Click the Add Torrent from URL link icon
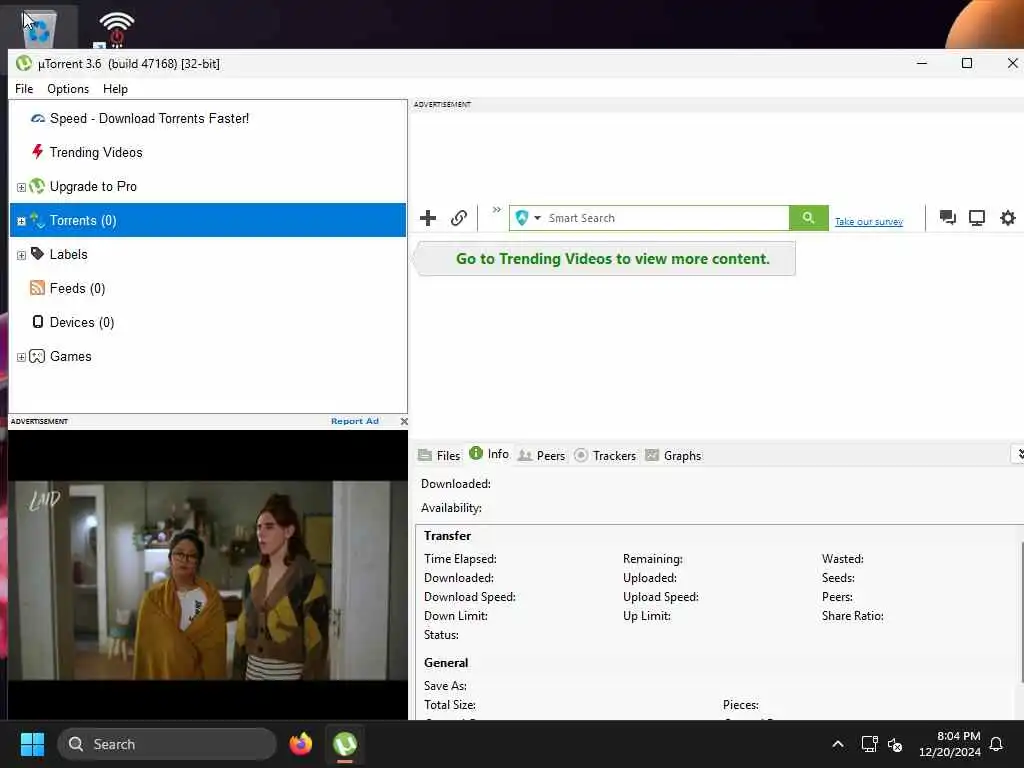The width and height of the screenshot is (1024, 768). tap(459, 218)
